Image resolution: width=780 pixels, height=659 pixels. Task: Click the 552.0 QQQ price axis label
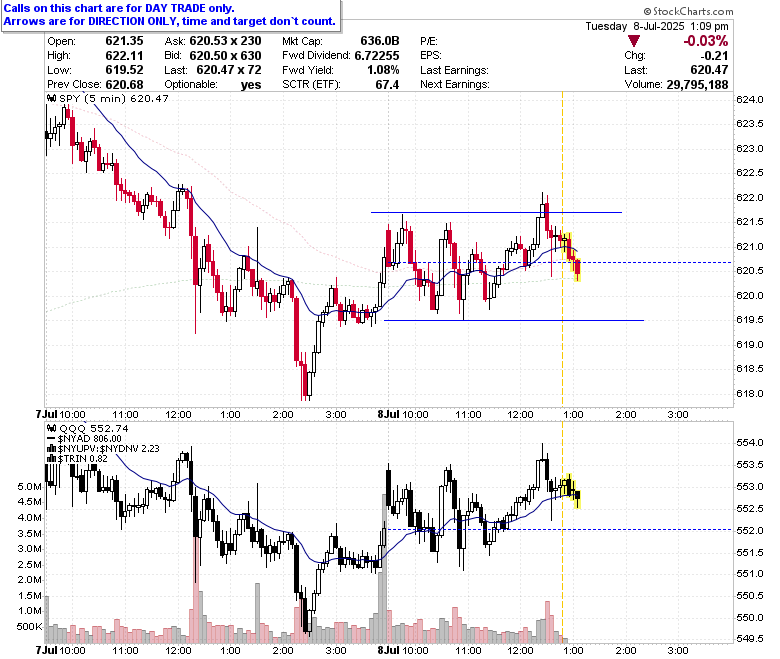(x=750, y=530)
